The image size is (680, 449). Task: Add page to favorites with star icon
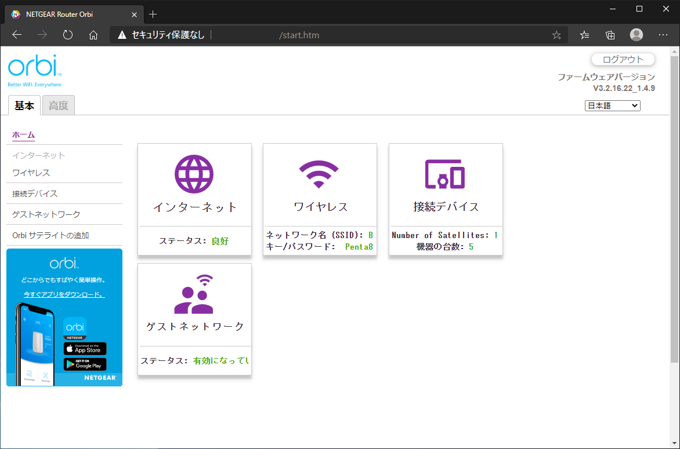pyautogui.click(x=556, y=35)
